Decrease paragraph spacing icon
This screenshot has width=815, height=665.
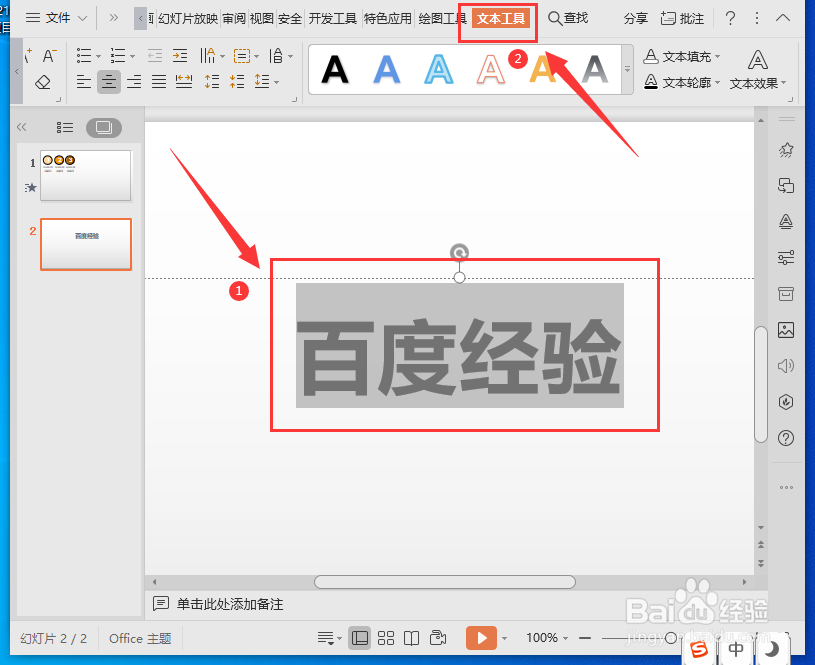click(237, 82)
